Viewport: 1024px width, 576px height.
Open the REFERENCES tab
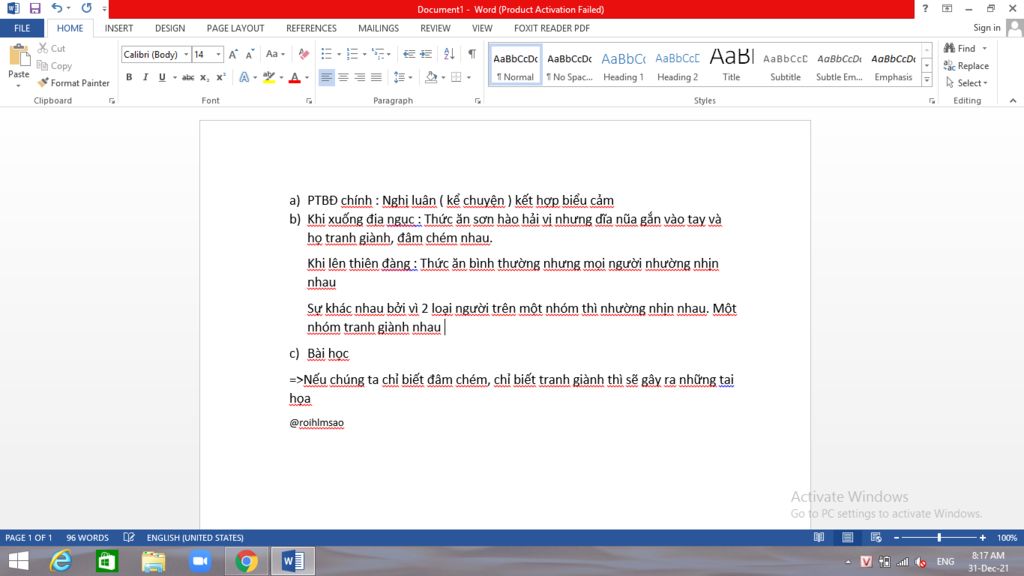312,28
